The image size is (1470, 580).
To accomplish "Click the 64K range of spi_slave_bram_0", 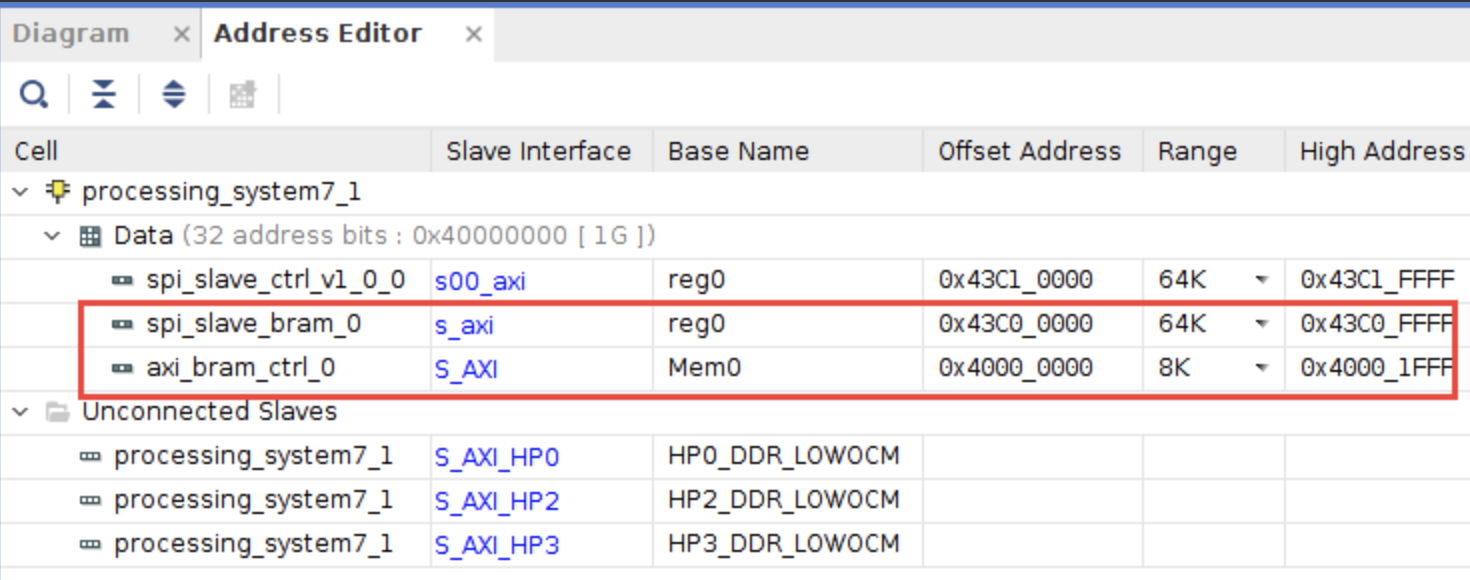I will [x=1182, y=324].
